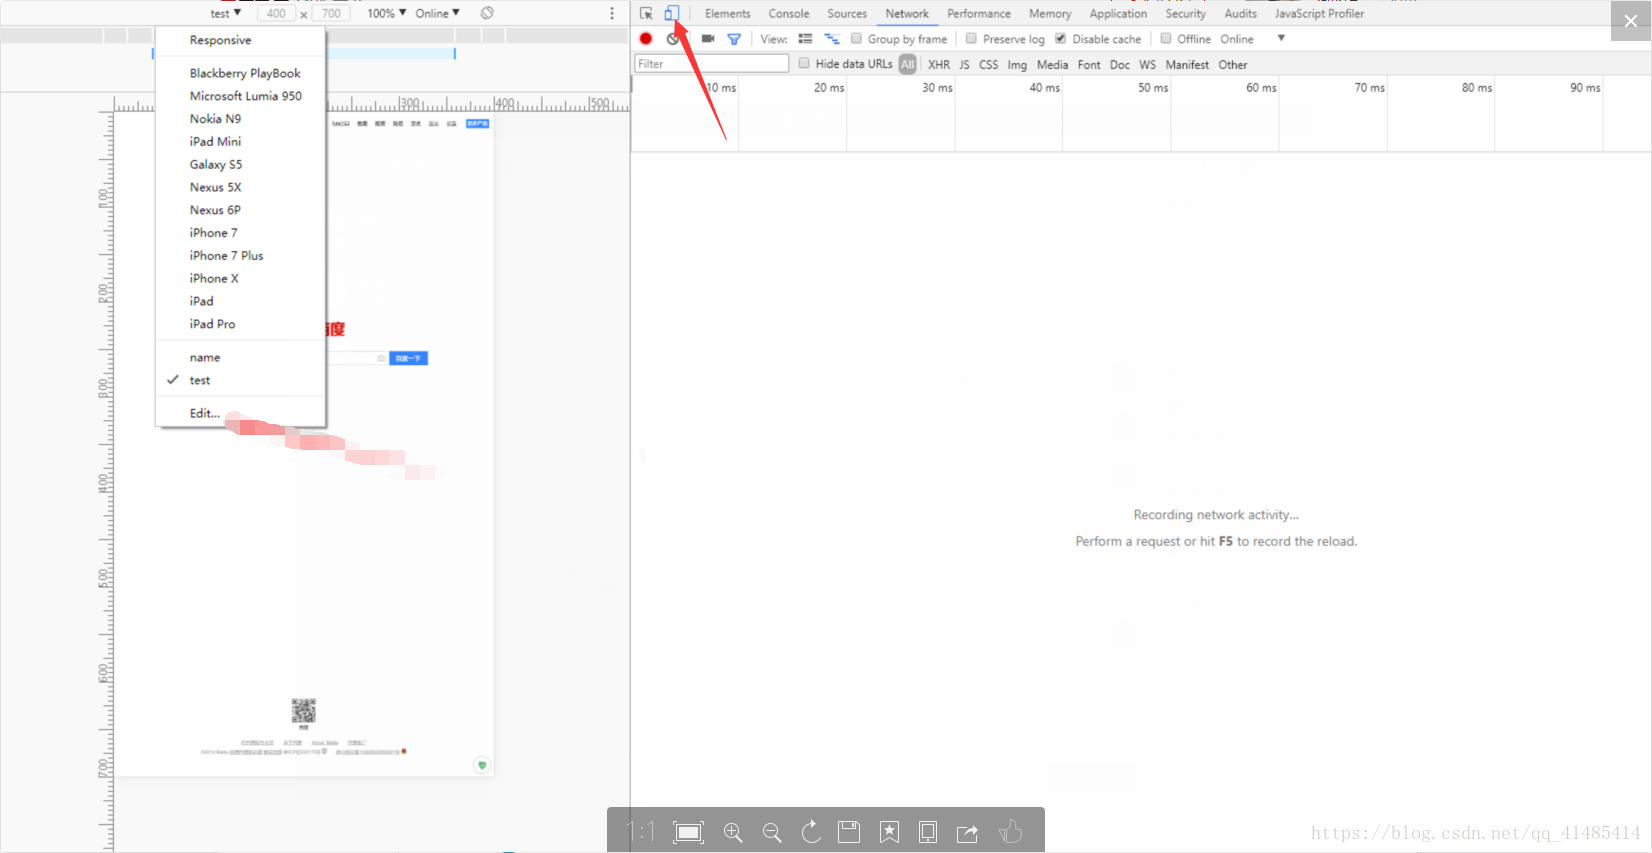Enable the Preserve log checkbox
This screenshot has height=853, width=1652.
tap(971, 38)
